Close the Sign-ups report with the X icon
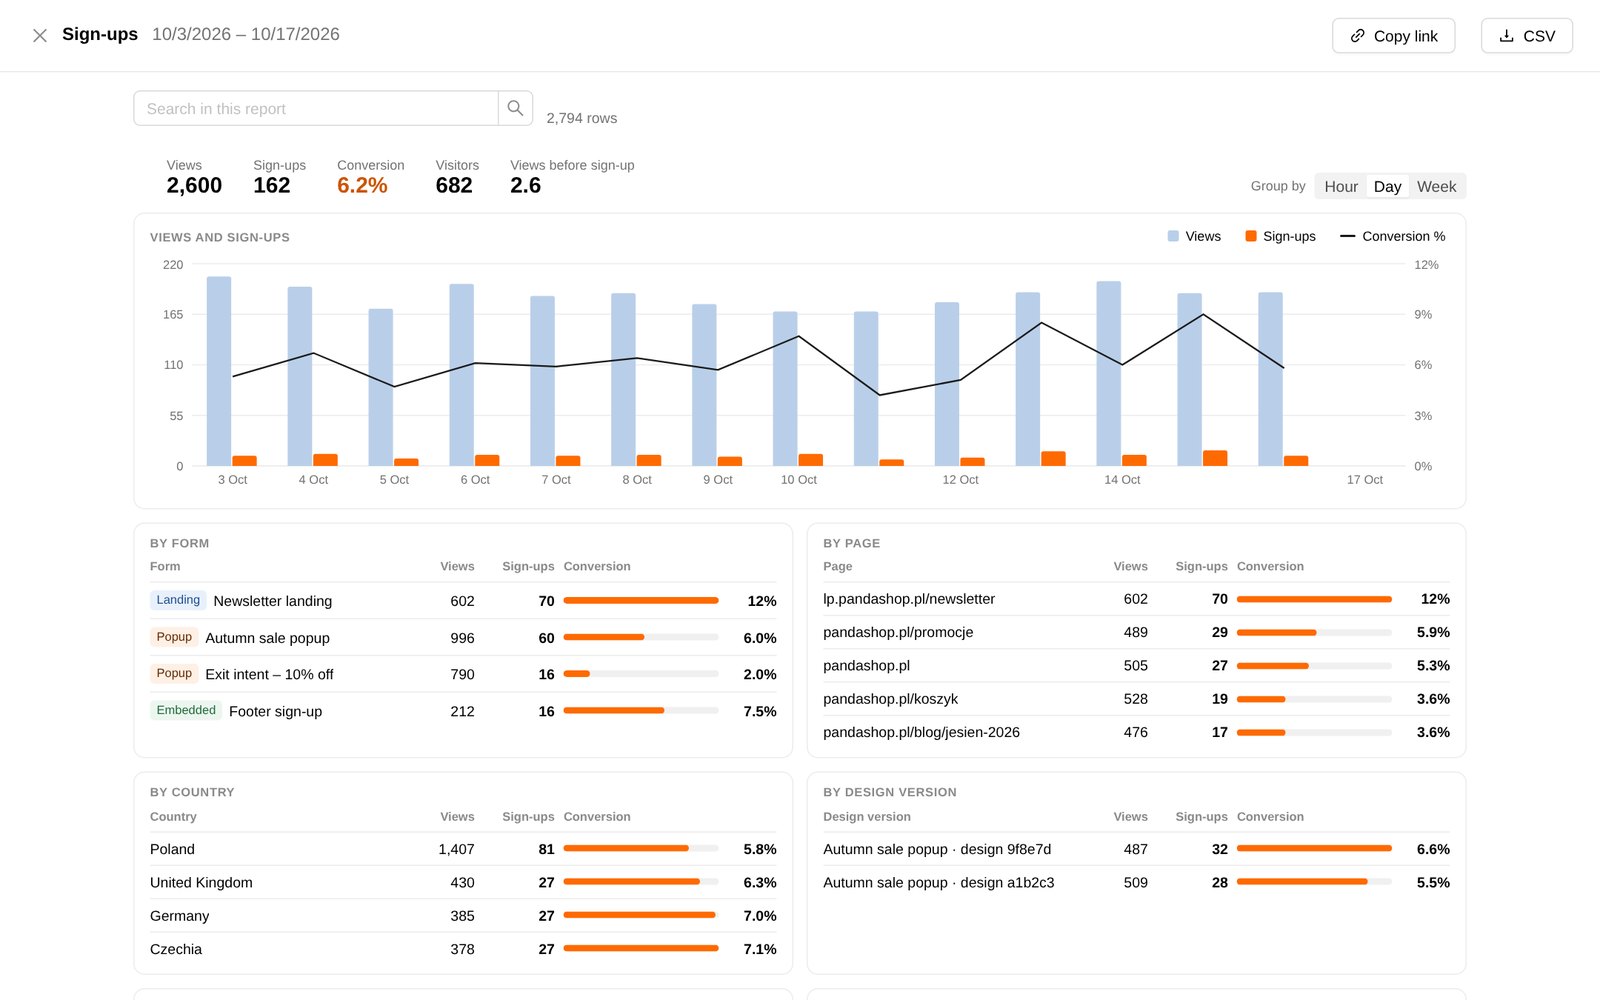 pos(40,35)
